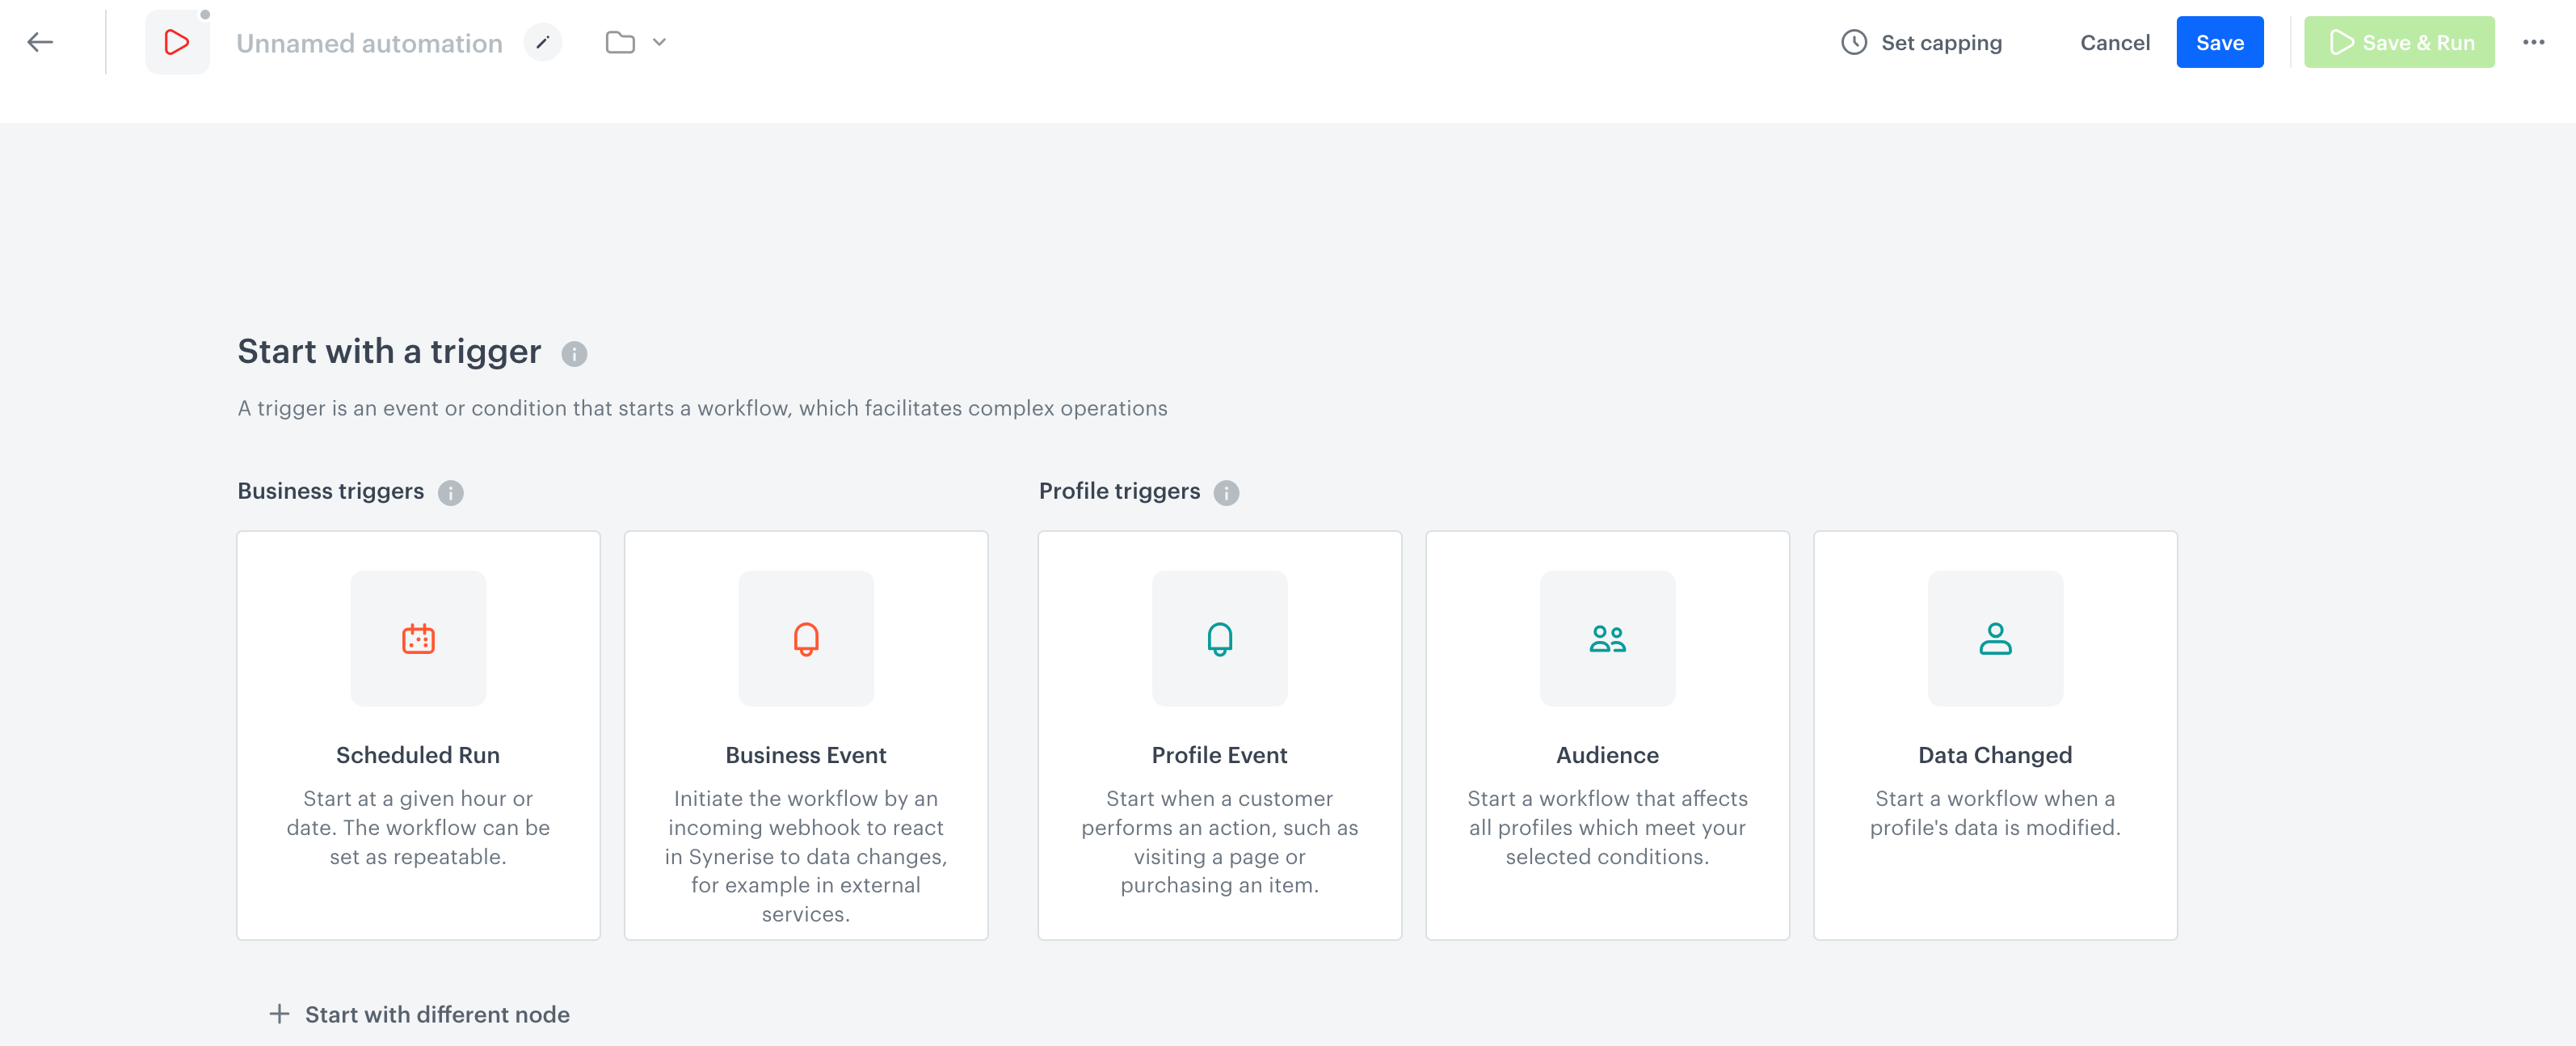This screenshot has width=2576, height=1046.
Task: Click the Unnamed automation title field
Action: click(x=369, y=43)
